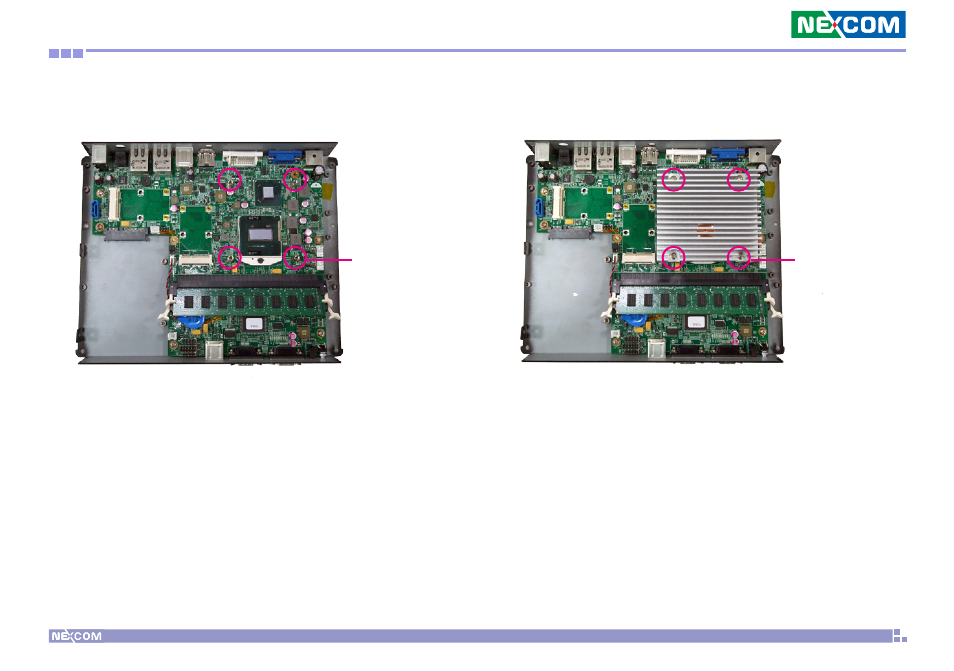
Task: Click the three purple squares in the header
Action: pos(66,52)
